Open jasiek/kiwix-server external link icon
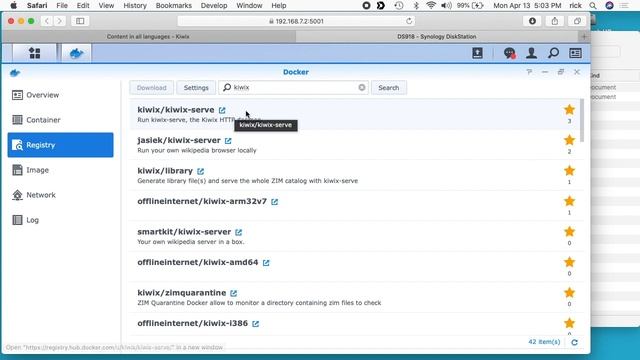This screenshot has height=360, width=640. (228, 141)
